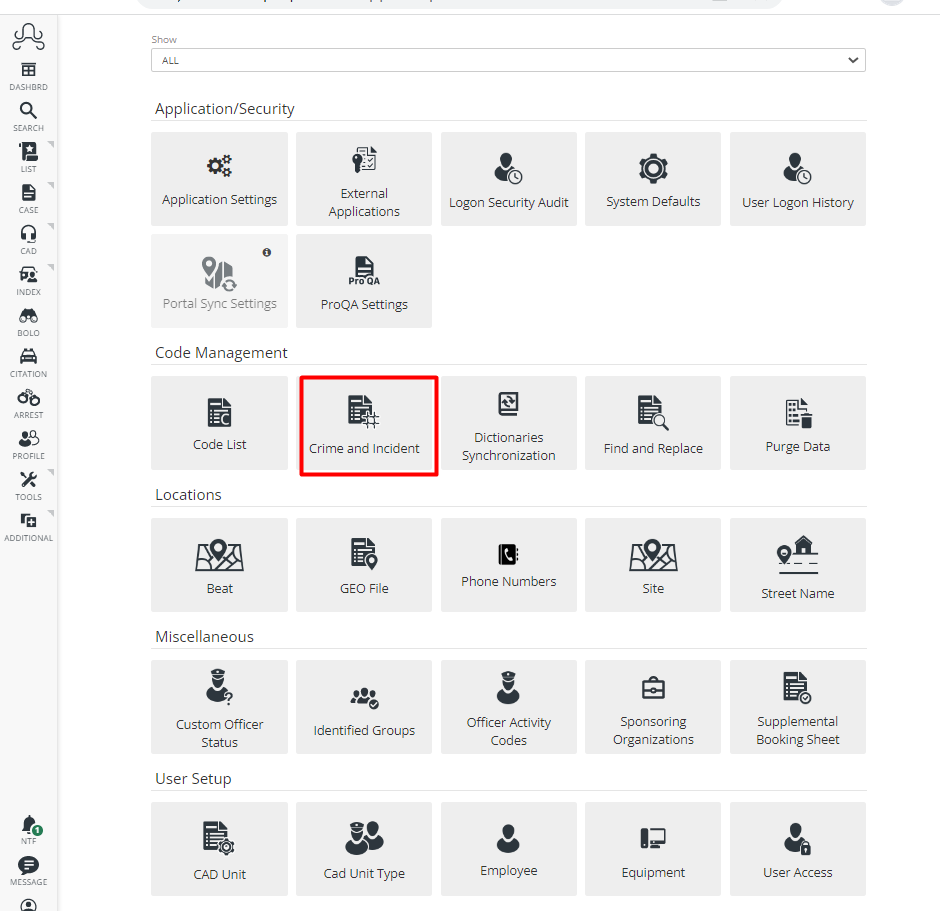
Task: Open the Find and Replace tile
Action: tap(652, 423)
